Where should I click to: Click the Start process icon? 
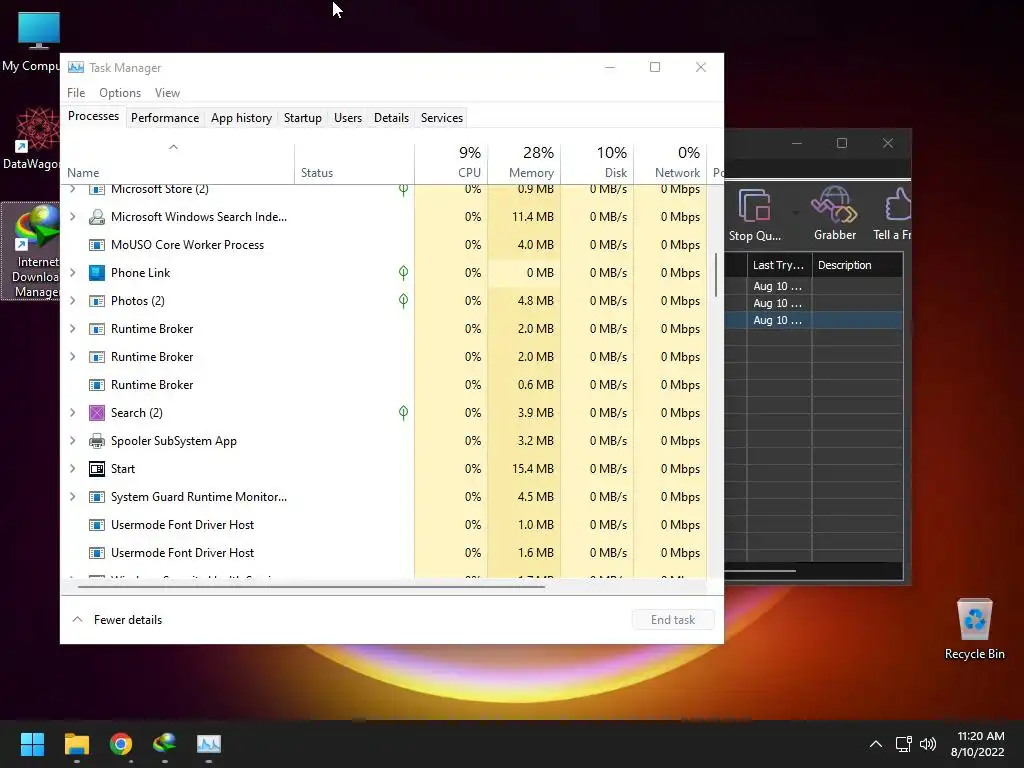coord(97,469)
